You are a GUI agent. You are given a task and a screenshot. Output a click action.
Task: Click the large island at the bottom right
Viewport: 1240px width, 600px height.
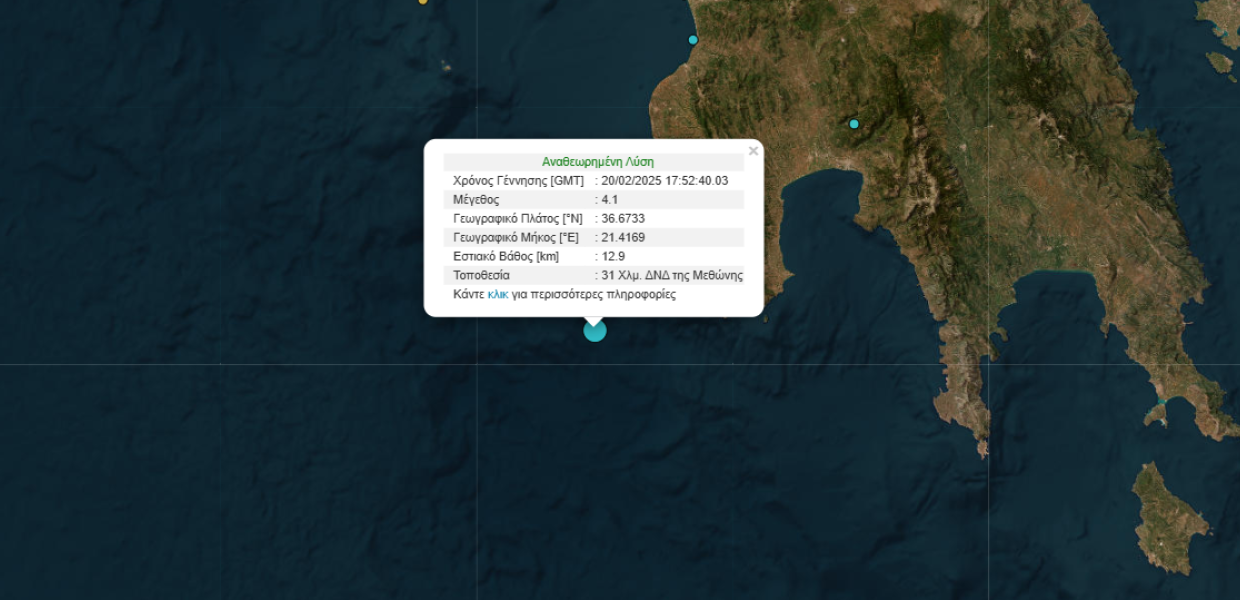(1170, 517)
